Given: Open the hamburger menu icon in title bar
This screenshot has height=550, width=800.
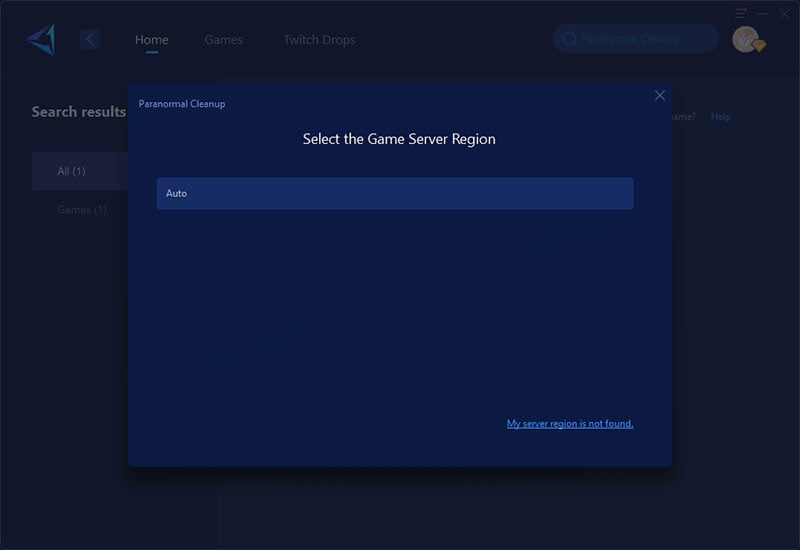Looking at the screenshot, I should pos(740,13).
